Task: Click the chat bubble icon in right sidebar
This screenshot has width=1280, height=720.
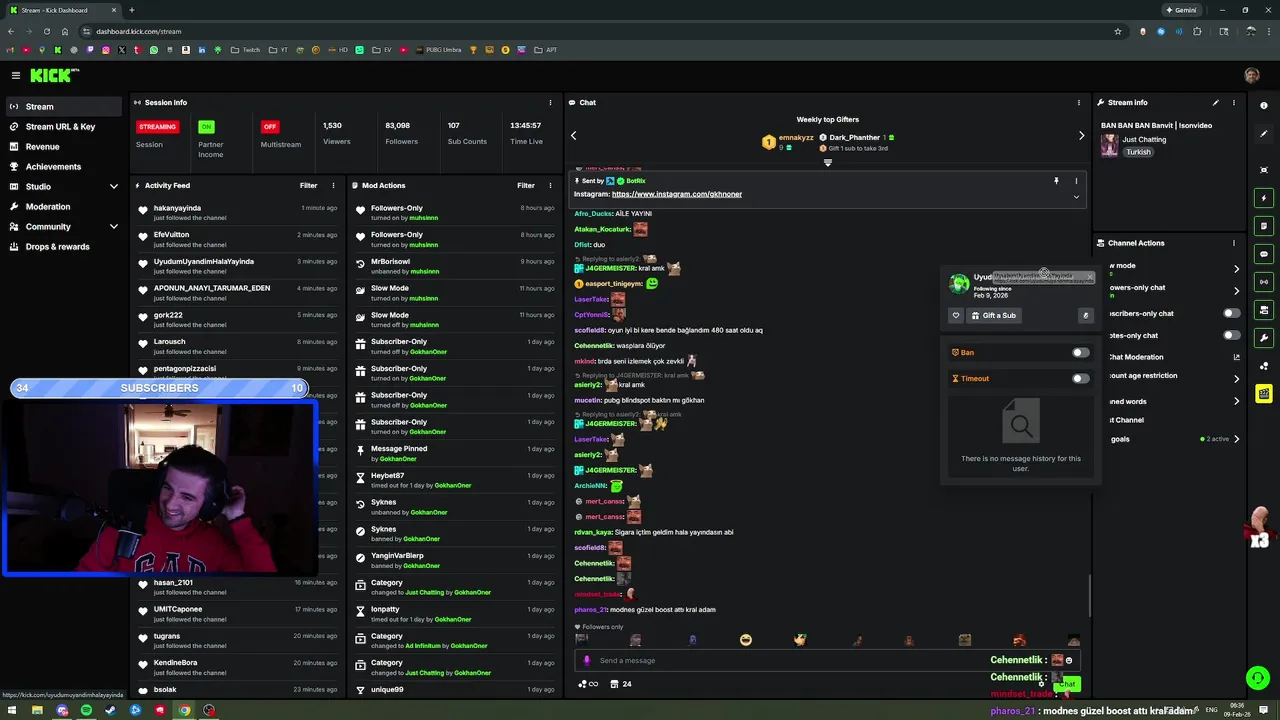Action: [x=1264, y=254]
